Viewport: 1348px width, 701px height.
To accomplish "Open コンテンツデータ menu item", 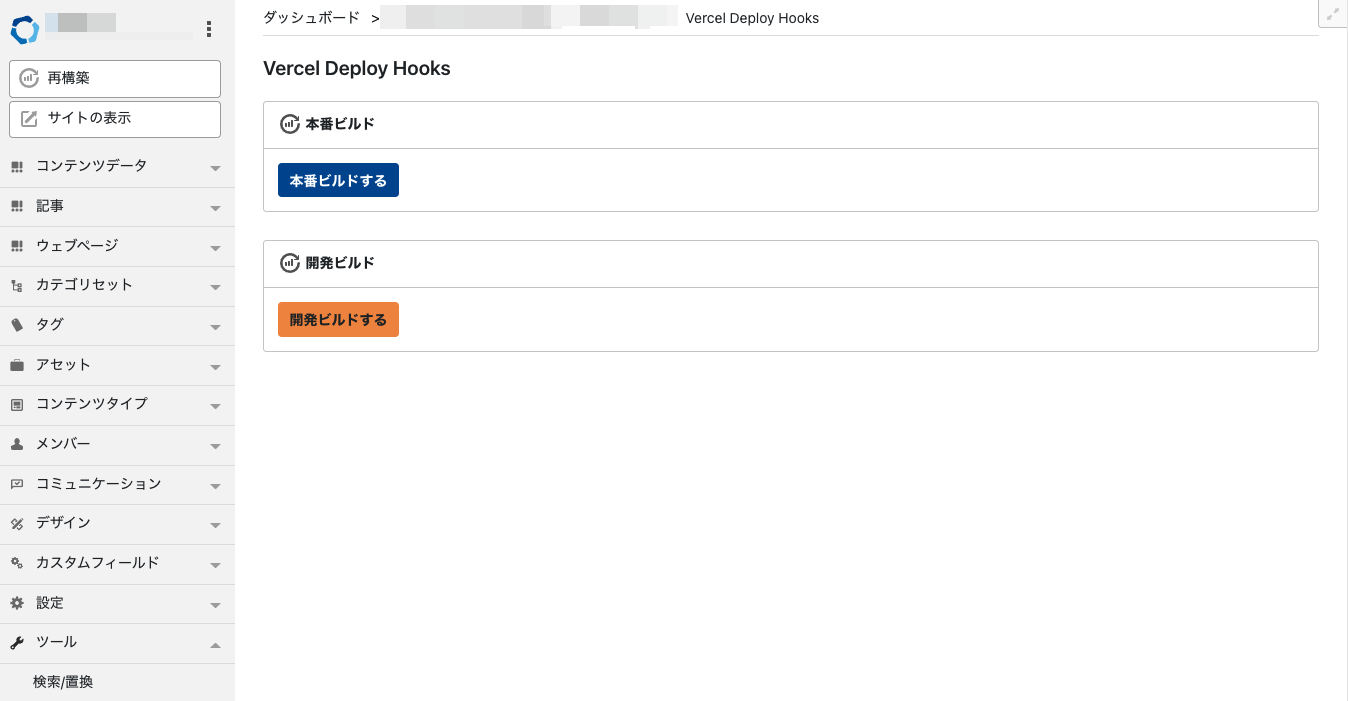I will 117,166.
